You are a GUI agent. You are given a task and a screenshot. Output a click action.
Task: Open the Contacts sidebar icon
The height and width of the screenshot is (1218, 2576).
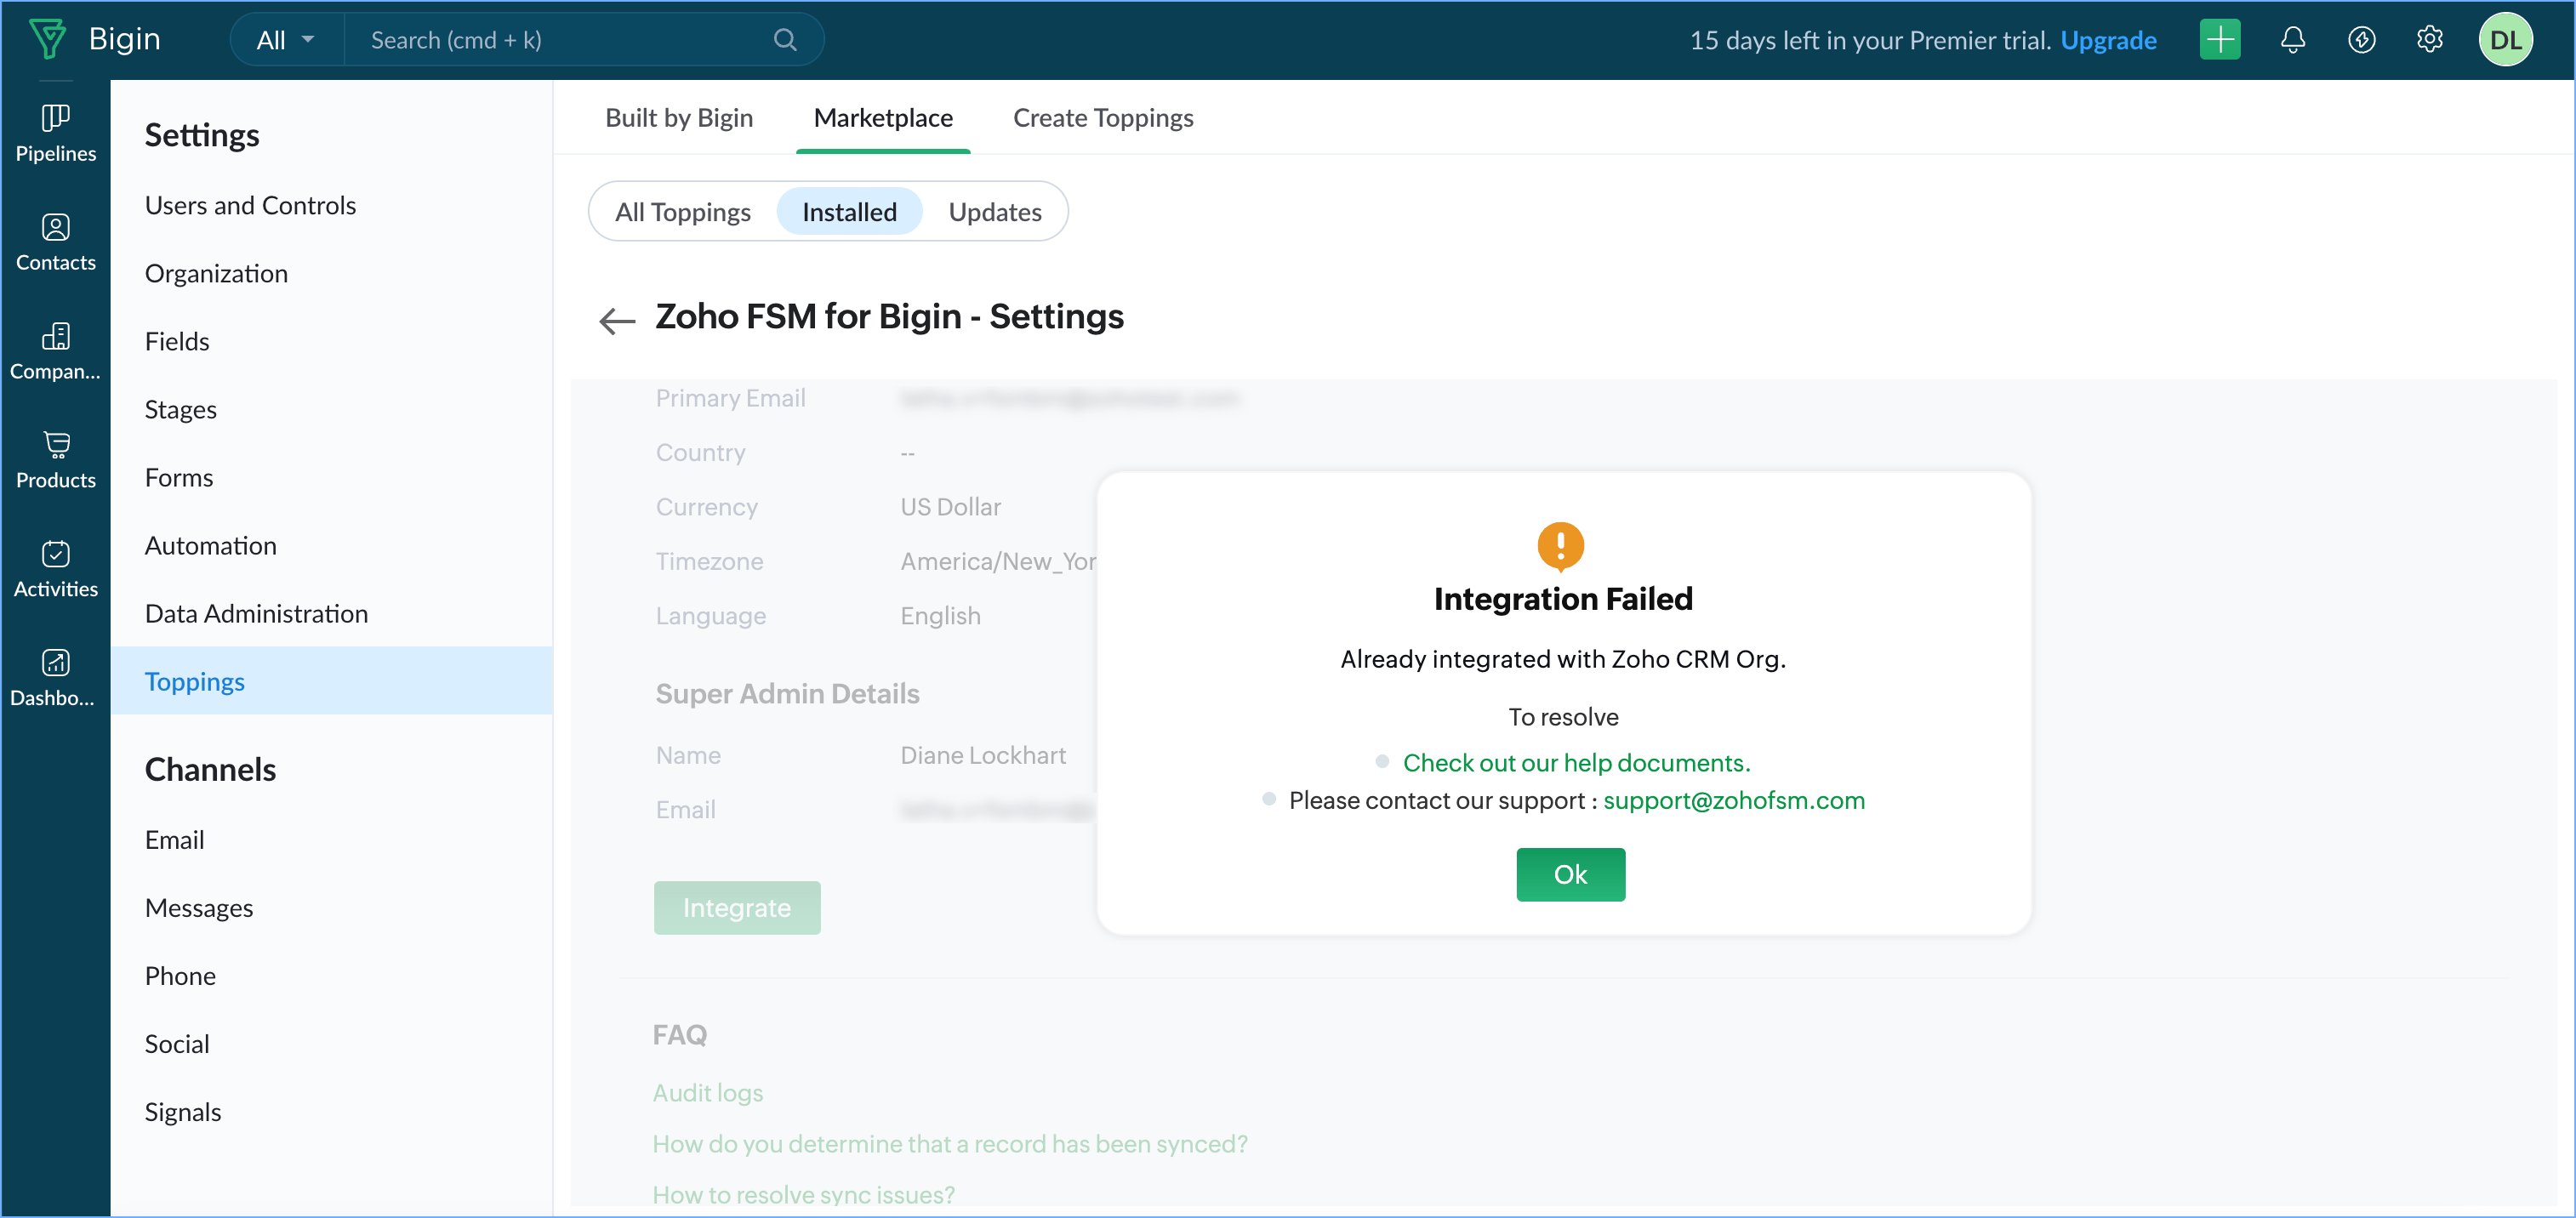click(x=55, y=242)
